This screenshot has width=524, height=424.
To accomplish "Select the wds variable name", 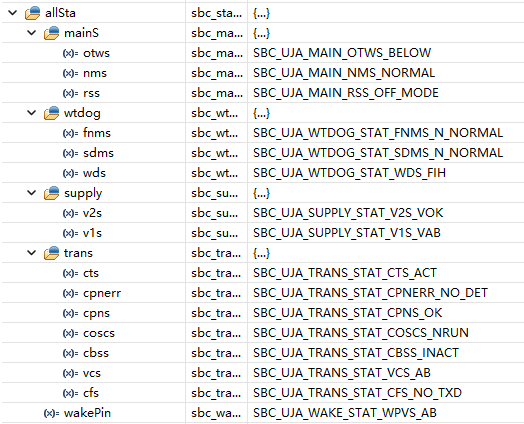I will coord(95,173).
